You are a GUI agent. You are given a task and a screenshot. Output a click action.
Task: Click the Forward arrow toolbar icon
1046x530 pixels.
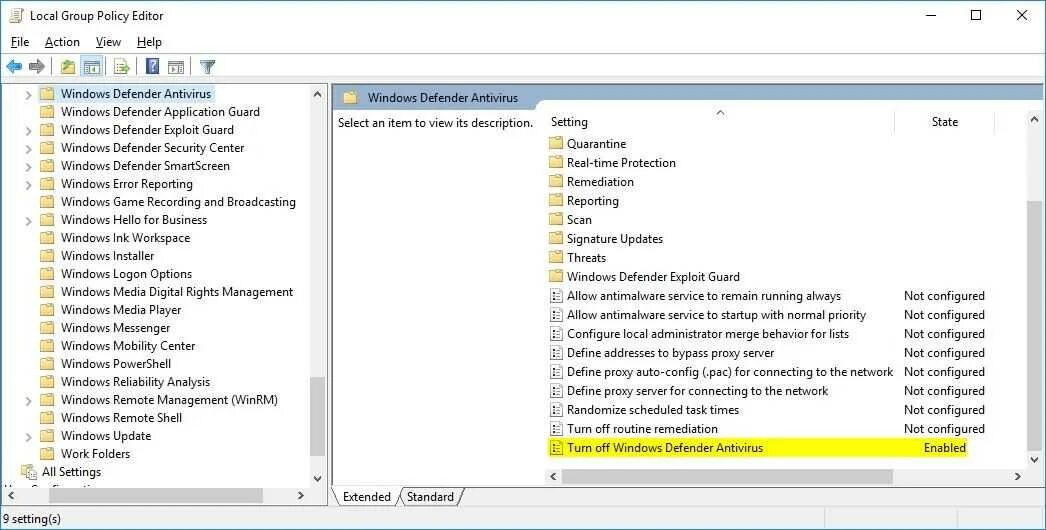point(37,66)
